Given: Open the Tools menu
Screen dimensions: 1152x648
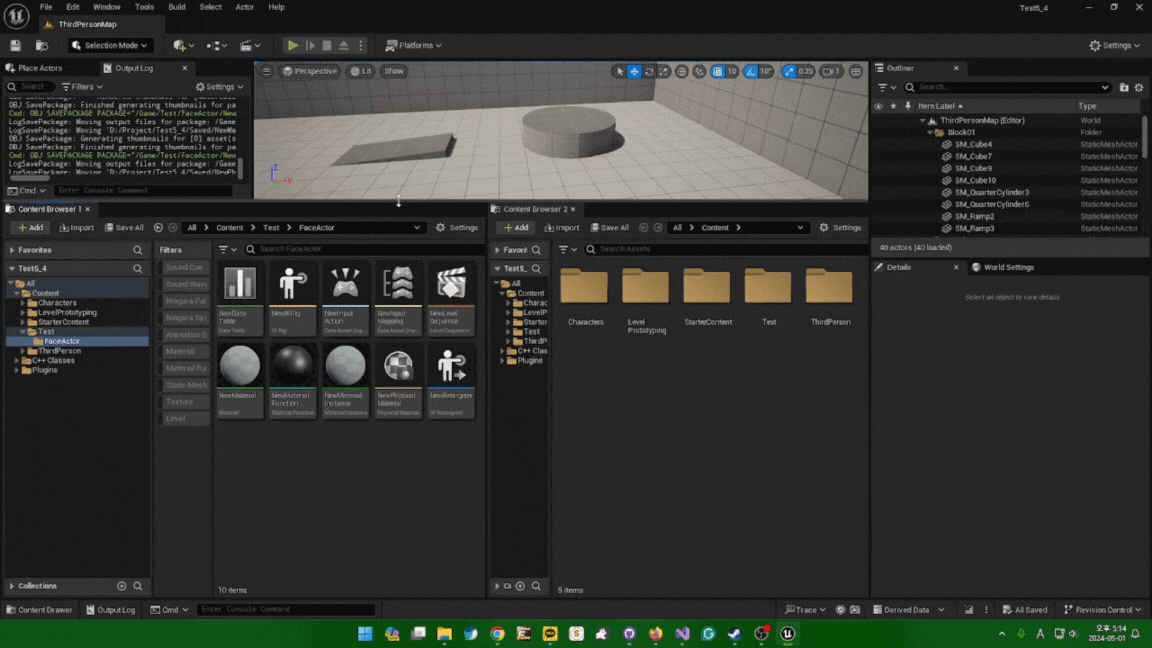Looking at the screenshot, I should tap(144, 7).
